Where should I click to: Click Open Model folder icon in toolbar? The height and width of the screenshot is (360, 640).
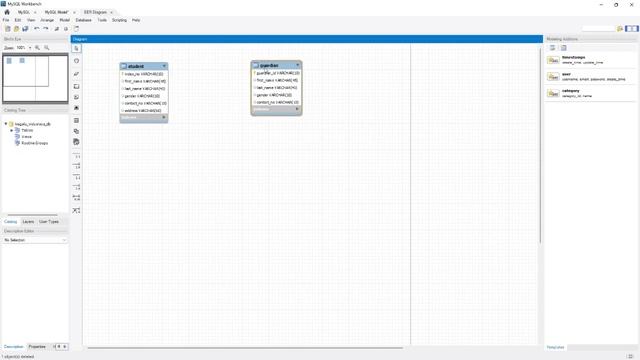[x=16, y=29]
